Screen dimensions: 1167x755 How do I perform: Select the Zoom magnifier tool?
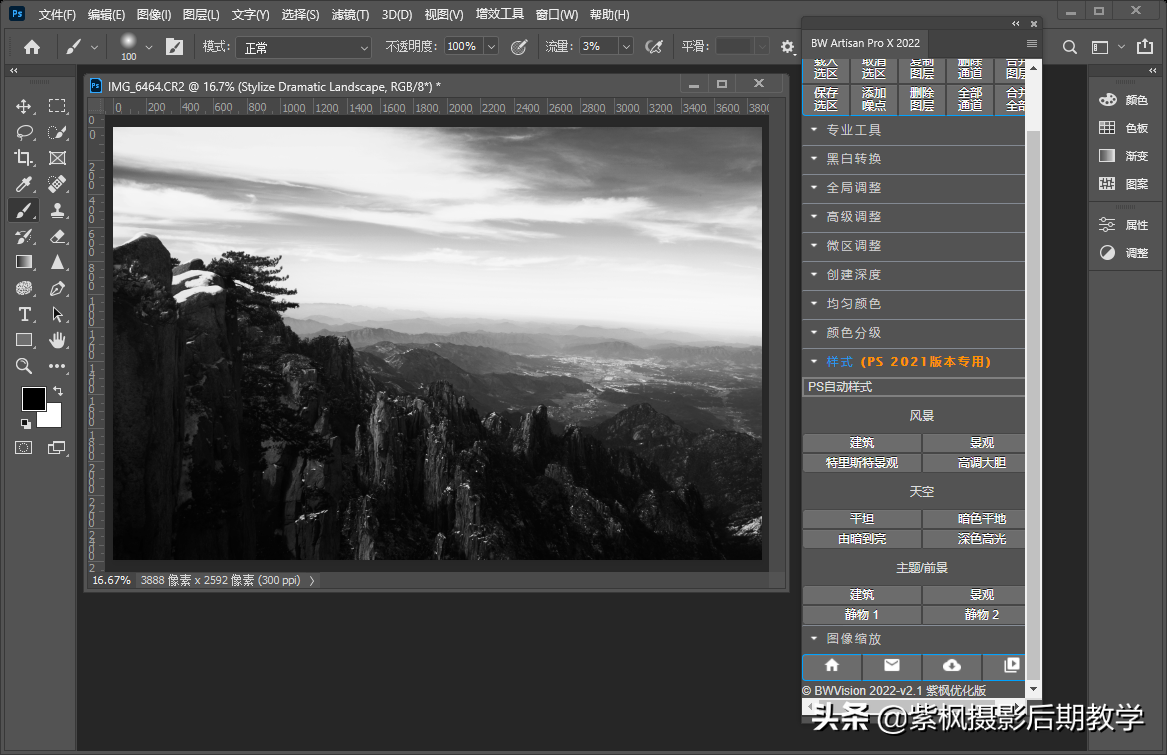coord(24,366)
